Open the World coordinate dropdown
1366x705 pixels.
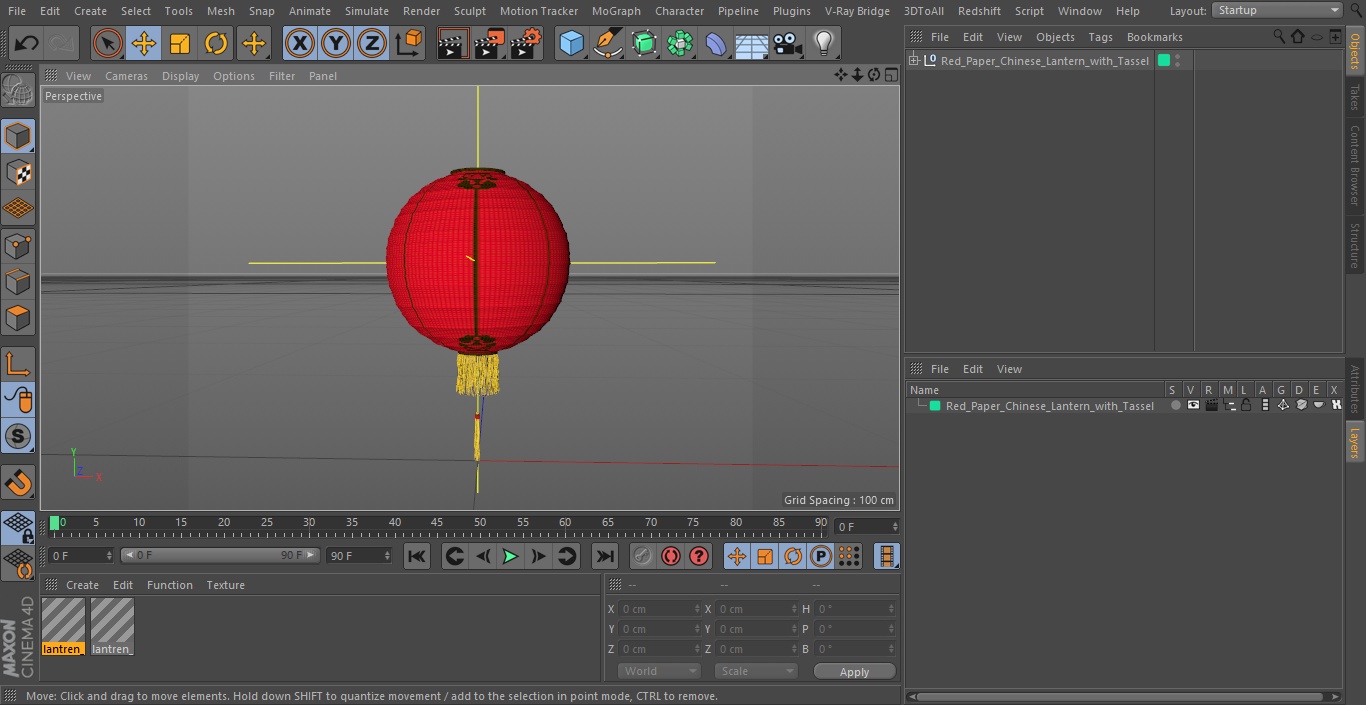coord(658,671)
